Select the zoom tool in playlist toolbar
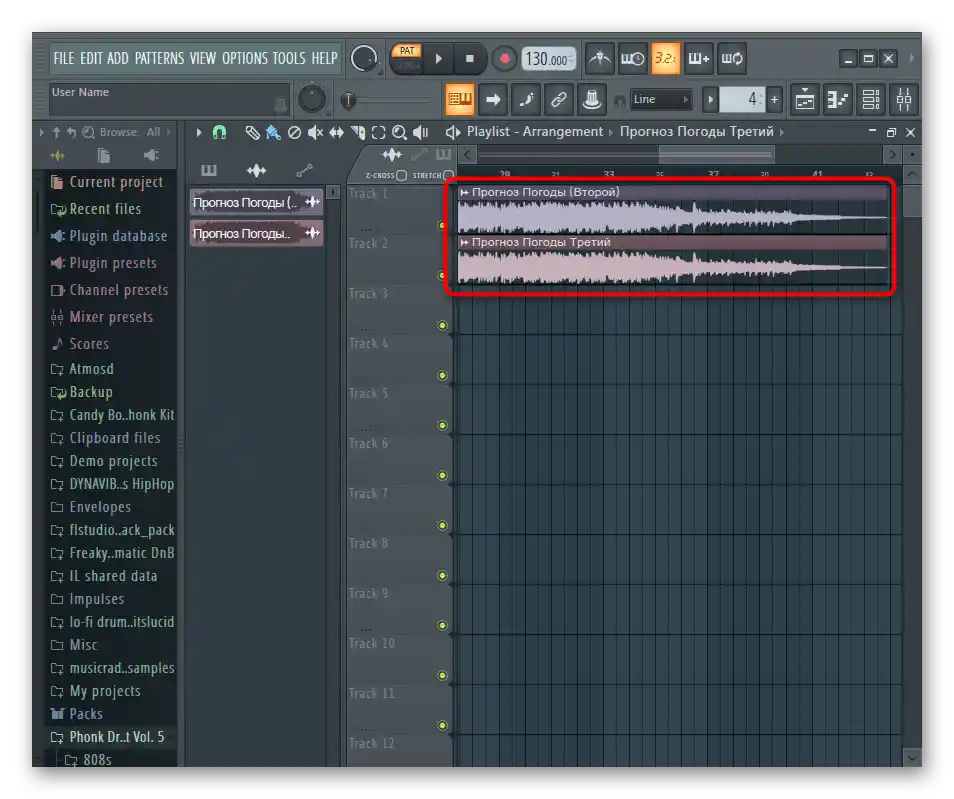 399,132
